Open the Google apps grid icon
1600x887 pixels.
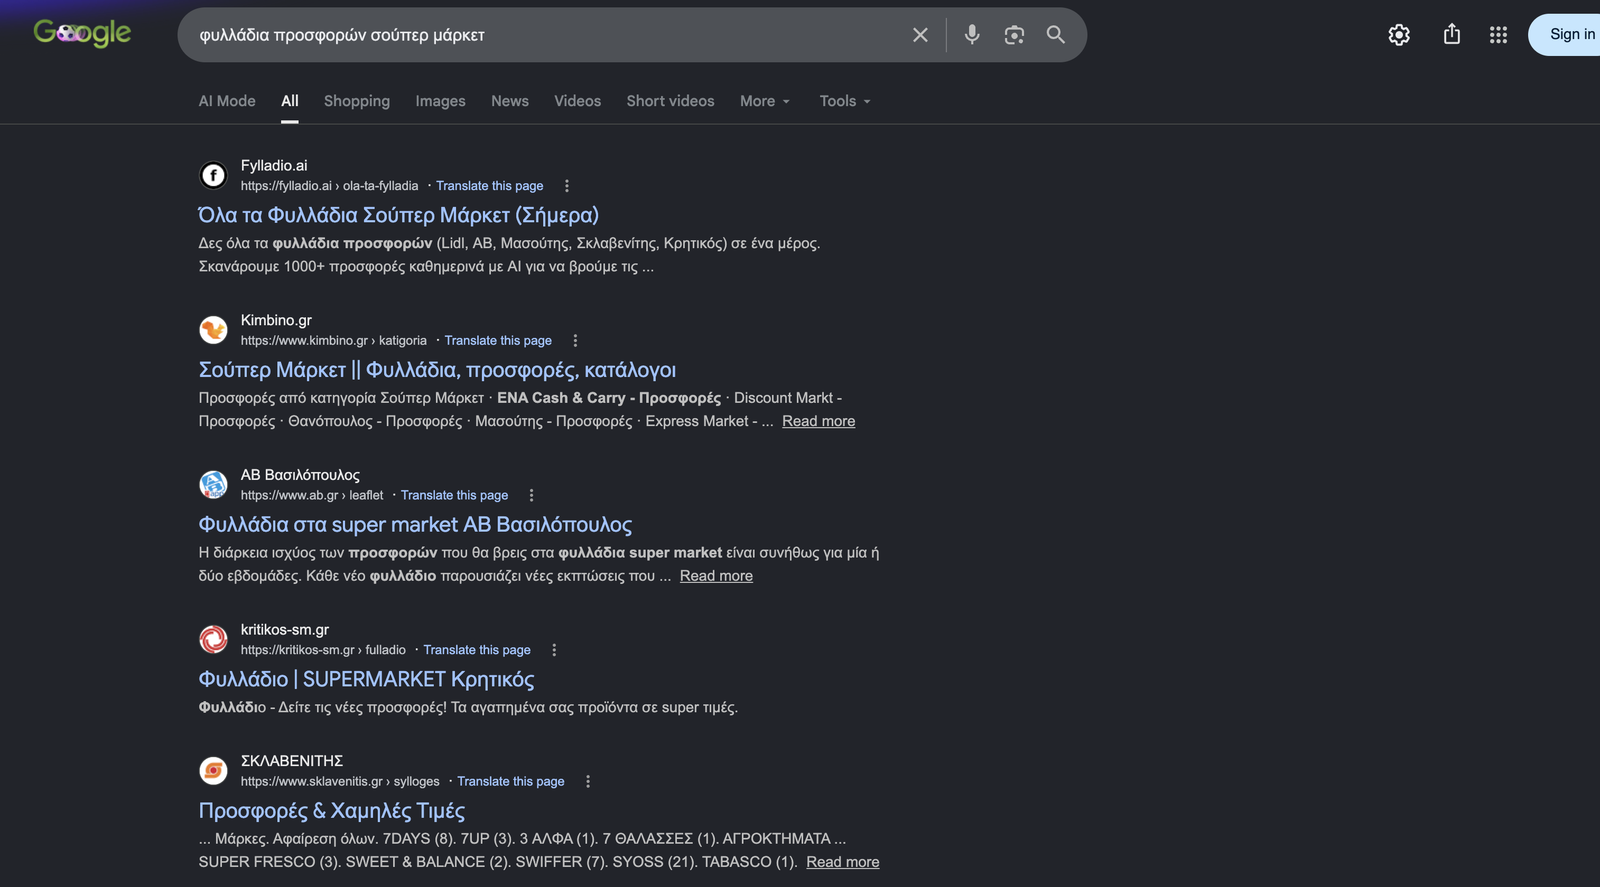coord(1498,35)
